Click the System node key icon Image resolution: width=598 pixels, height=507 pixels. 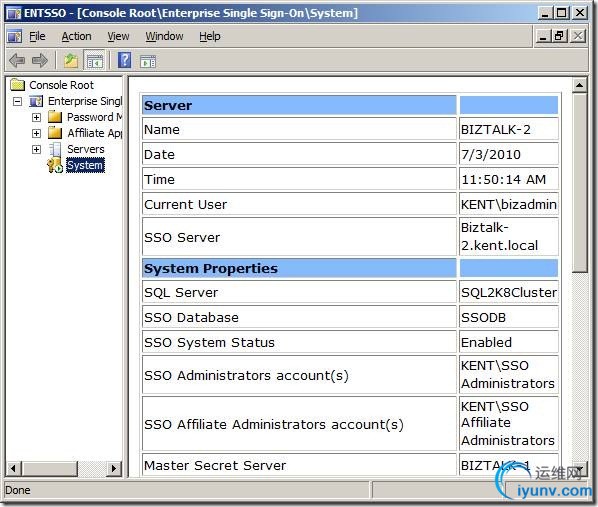pyautogui.click(x=55, y=165)
